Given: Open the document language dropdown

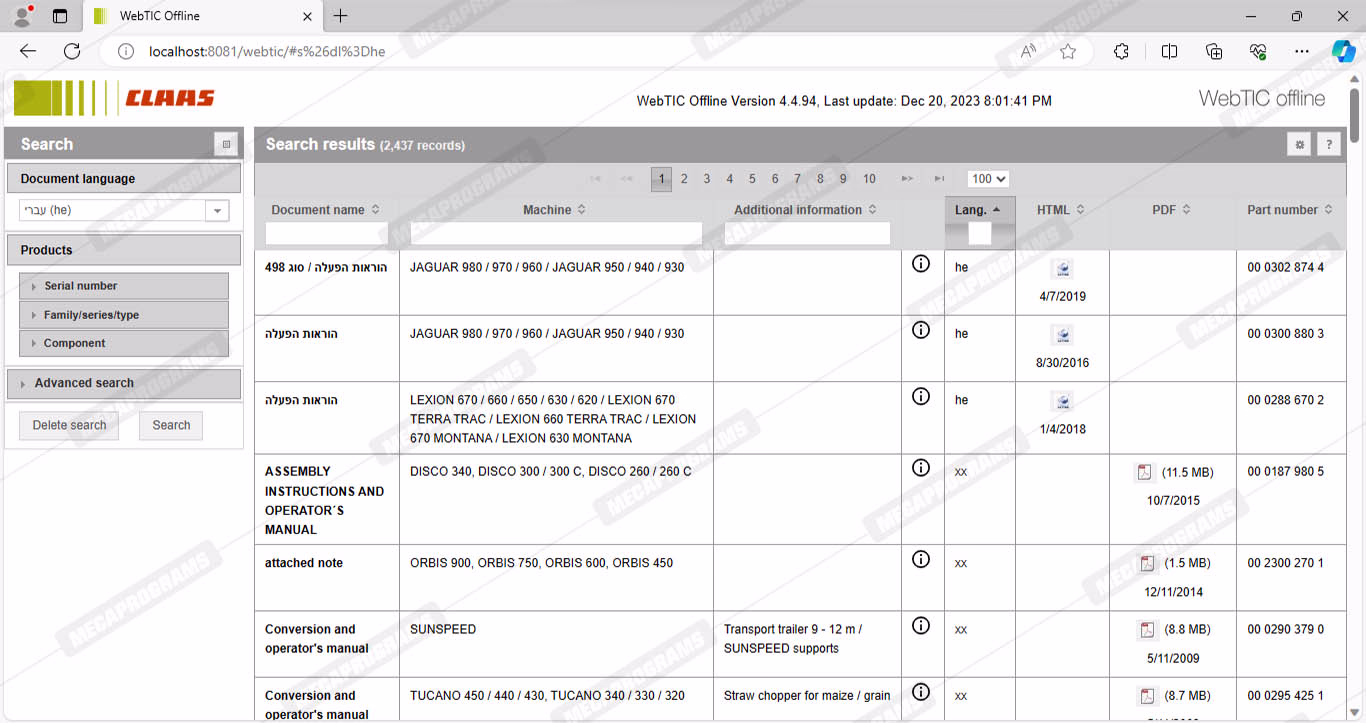Looking at the screenshot, I should 217,211.
